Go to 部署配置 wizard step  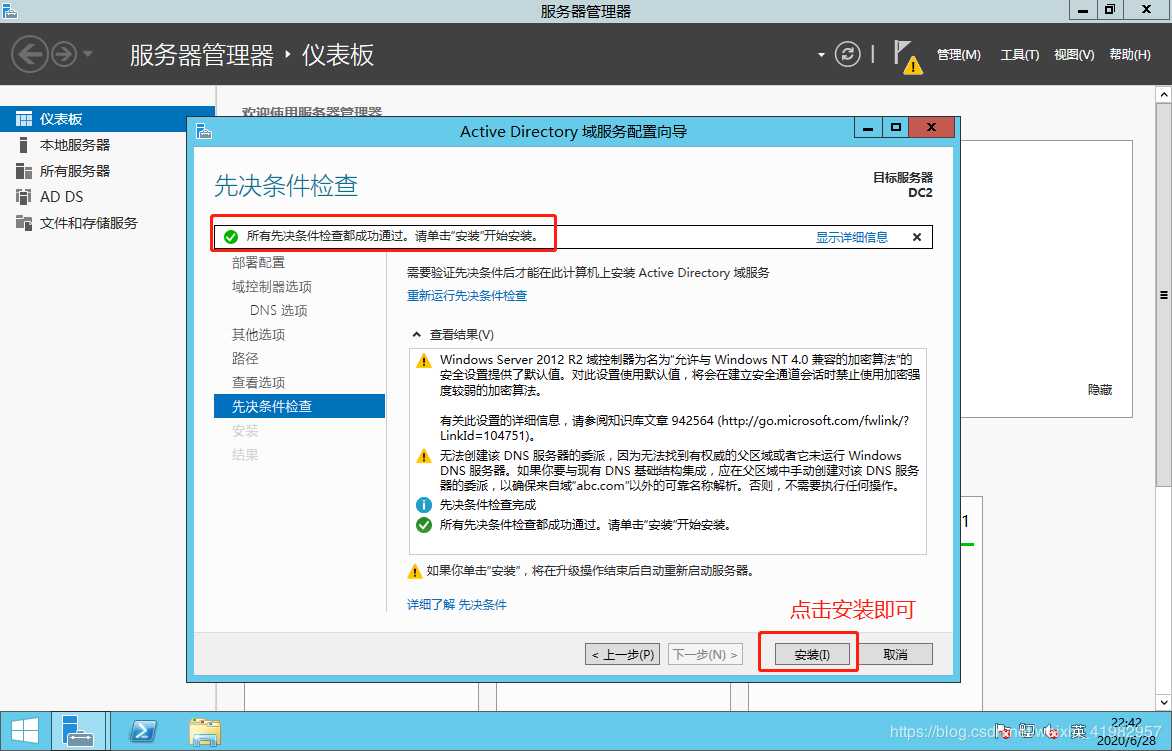258,262
